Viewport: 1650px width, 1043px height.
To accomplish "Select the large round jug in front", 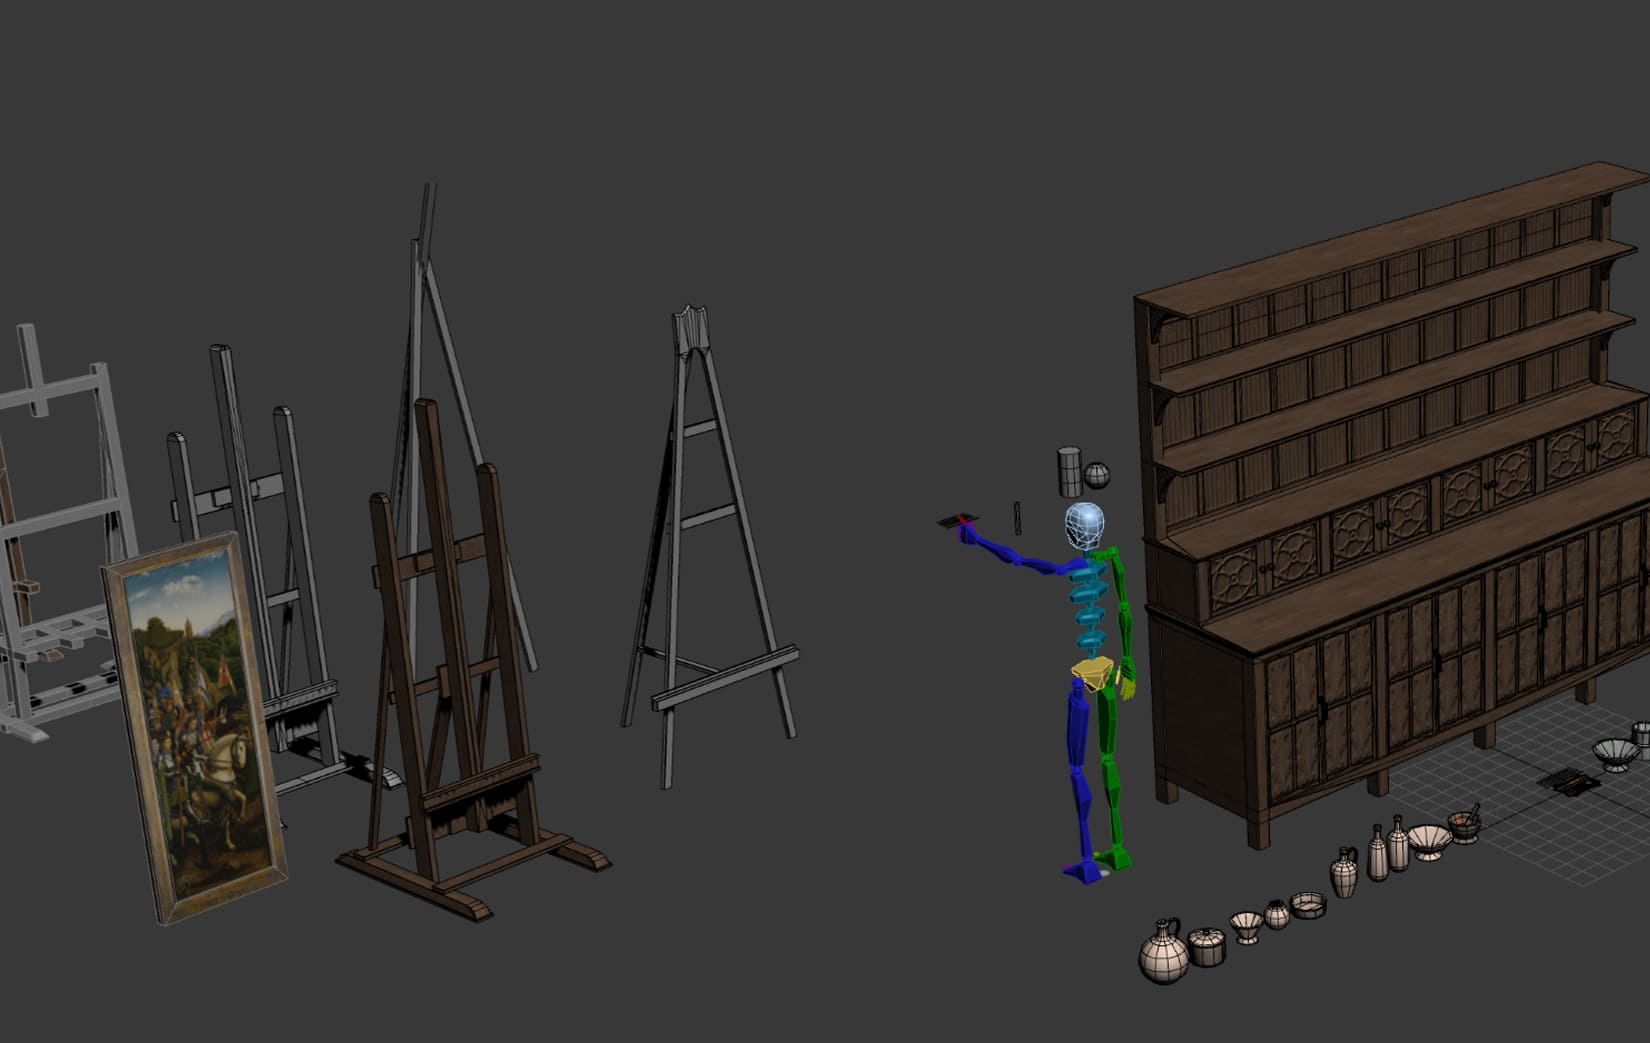I will coord(1164,952).
